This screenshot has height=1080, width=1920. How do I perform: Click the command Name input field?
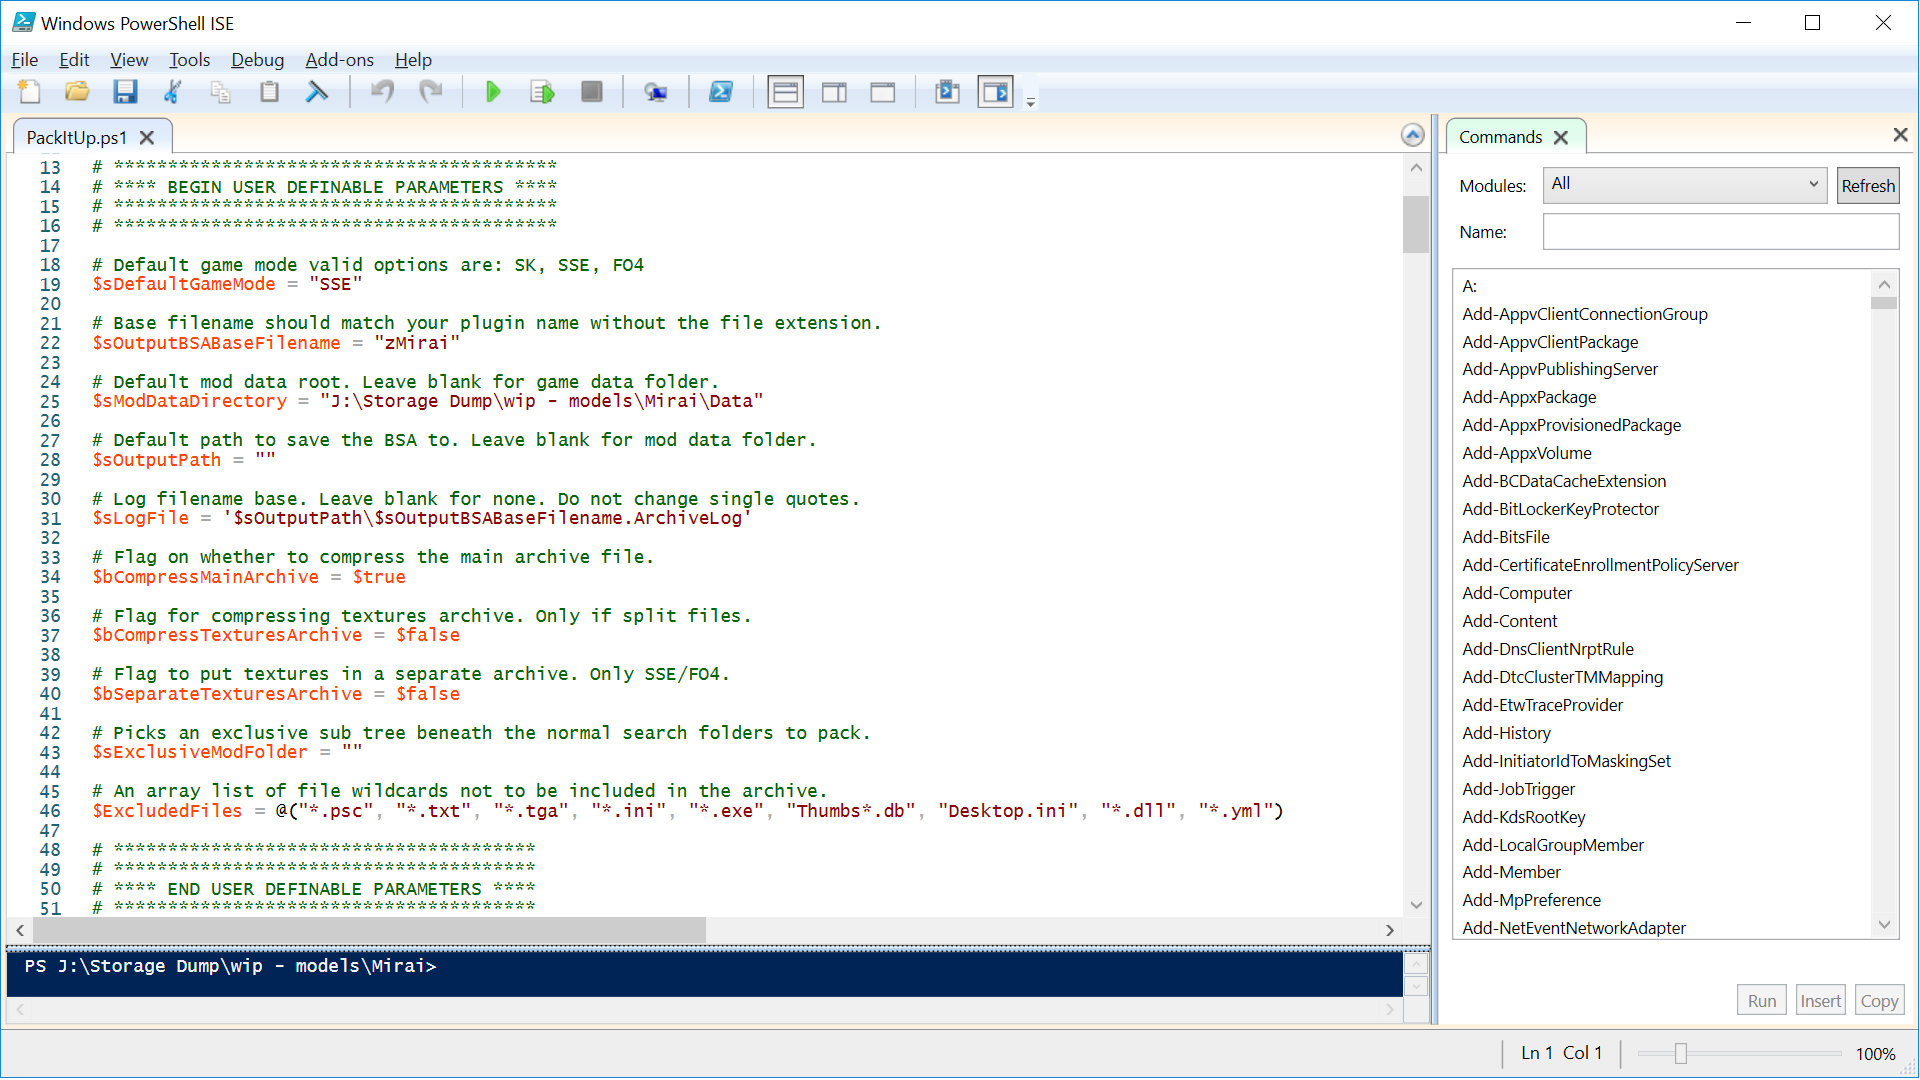pos(1720,232)
